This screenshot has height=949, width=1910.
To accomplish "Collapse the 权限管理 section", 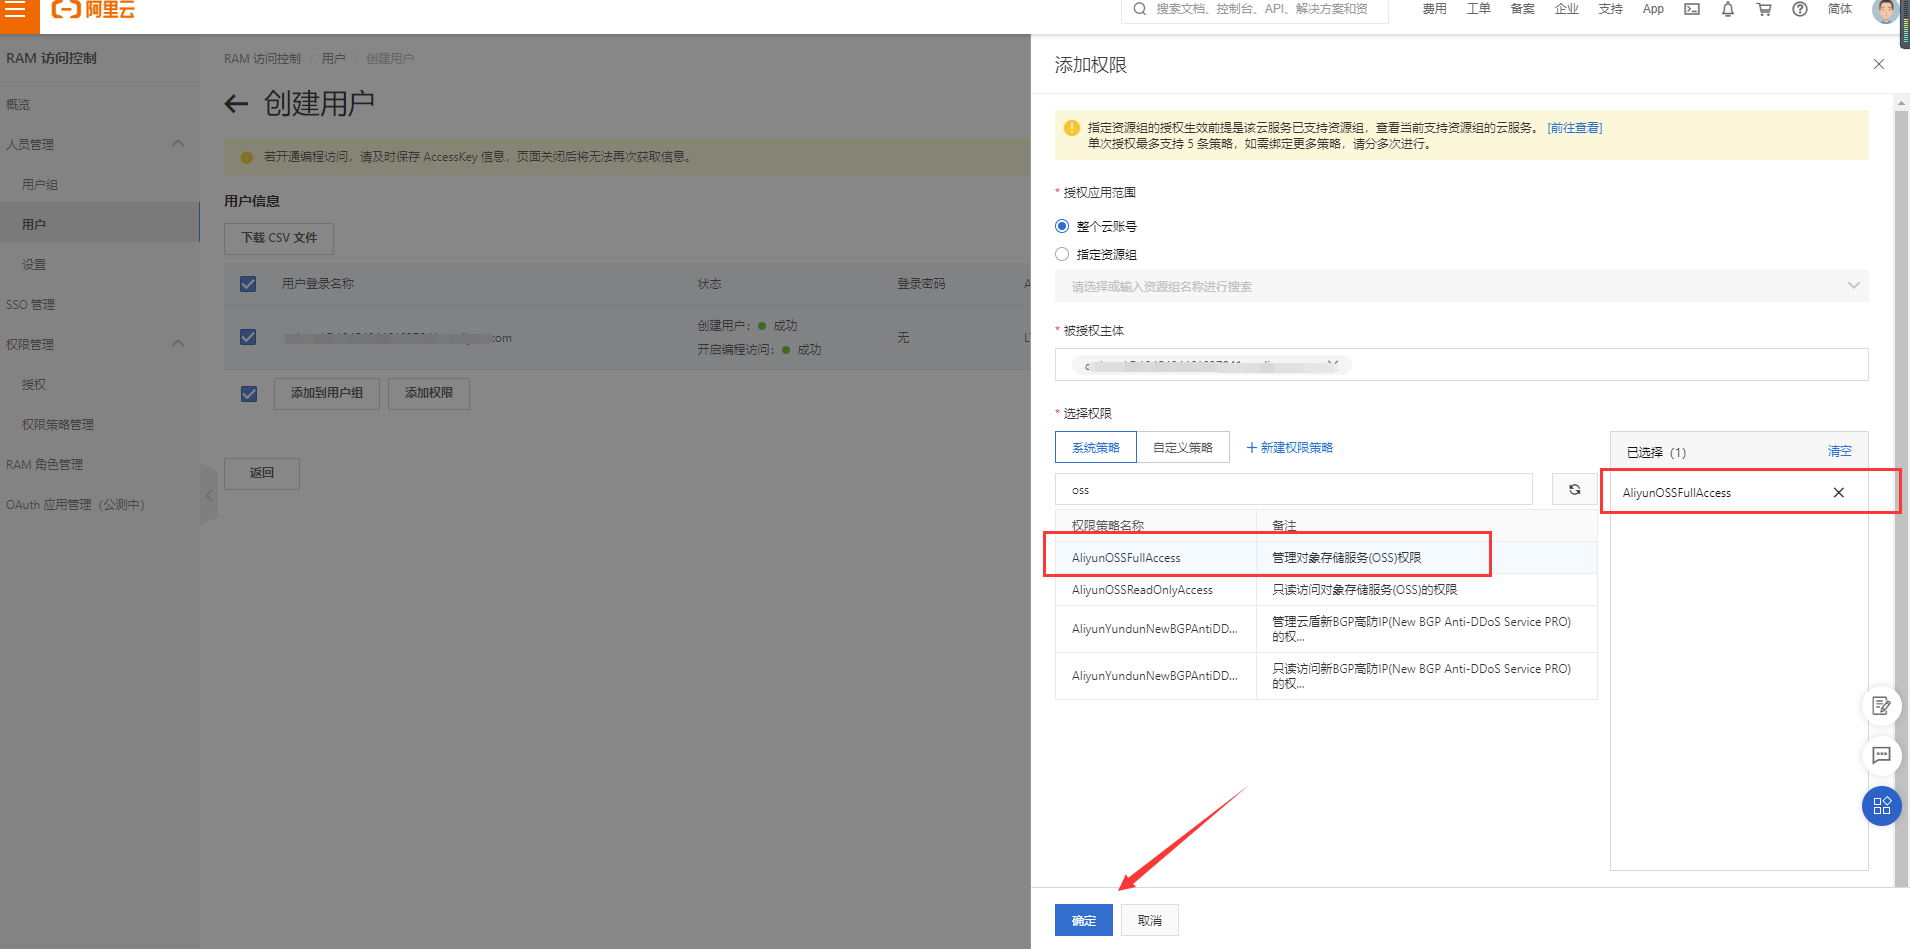I will [177, 343].
